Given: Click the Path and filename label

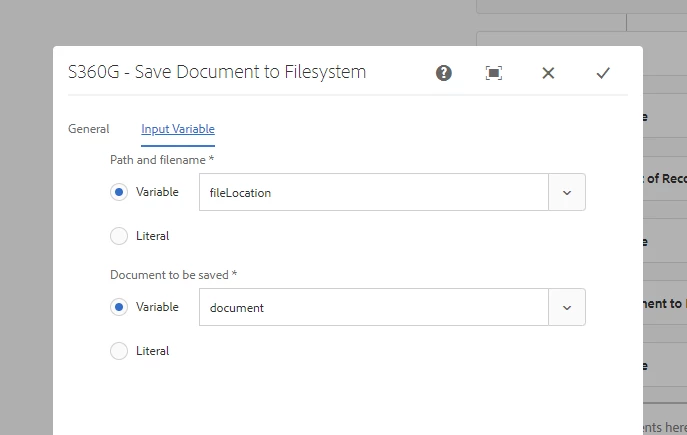Looking at the screenshot, I should pyautogui.click(x=162, y=160).
